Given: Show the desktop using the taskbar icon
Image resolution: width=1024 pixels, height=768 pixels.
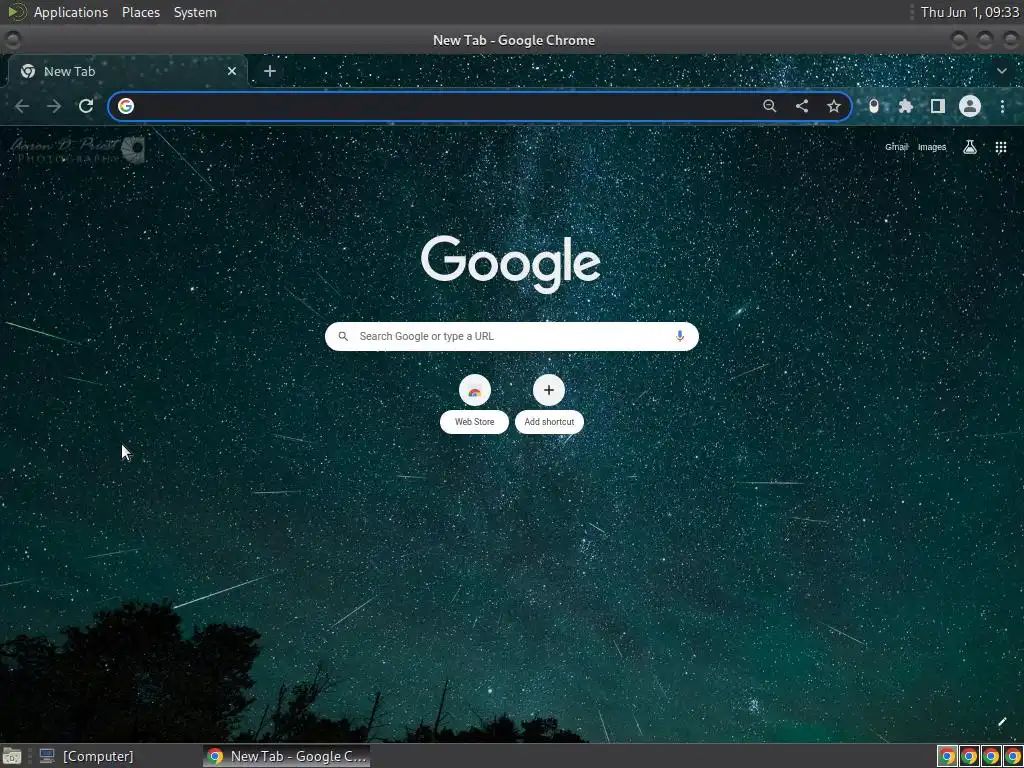Looking at the screenshot, I should (12, 756).
